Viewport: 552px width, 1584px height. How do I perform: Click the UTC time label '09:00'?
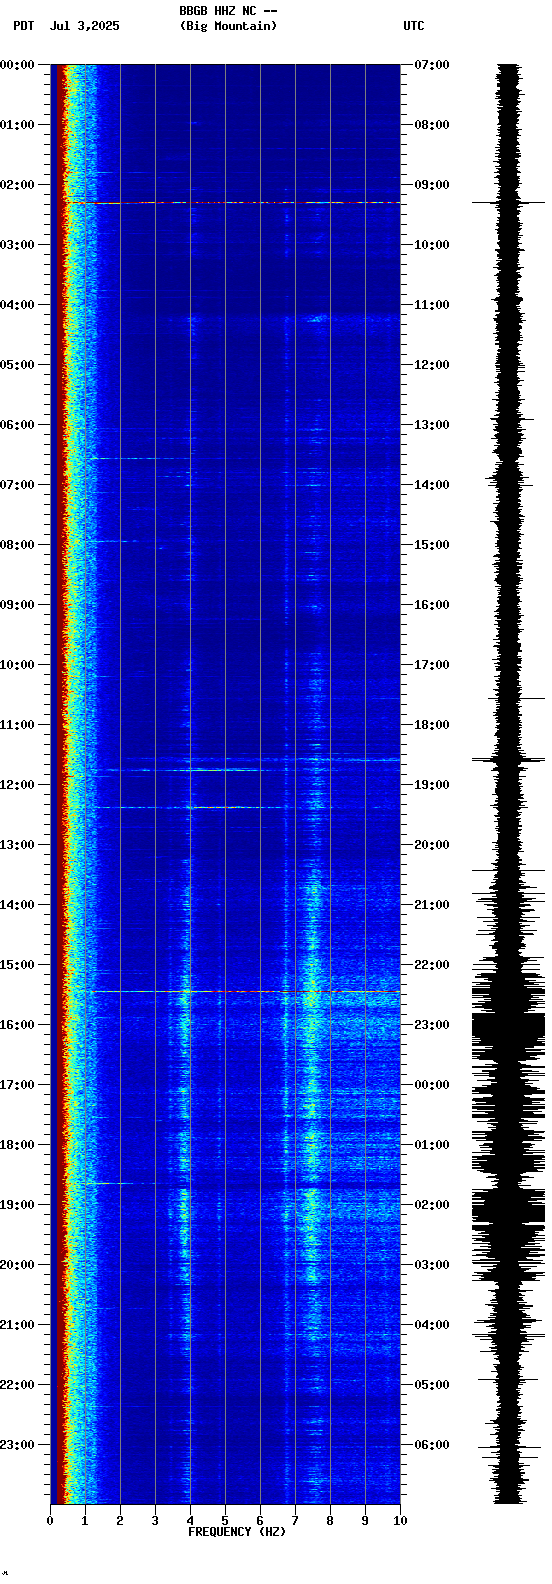pyautogui.click(x=432, y=185)
